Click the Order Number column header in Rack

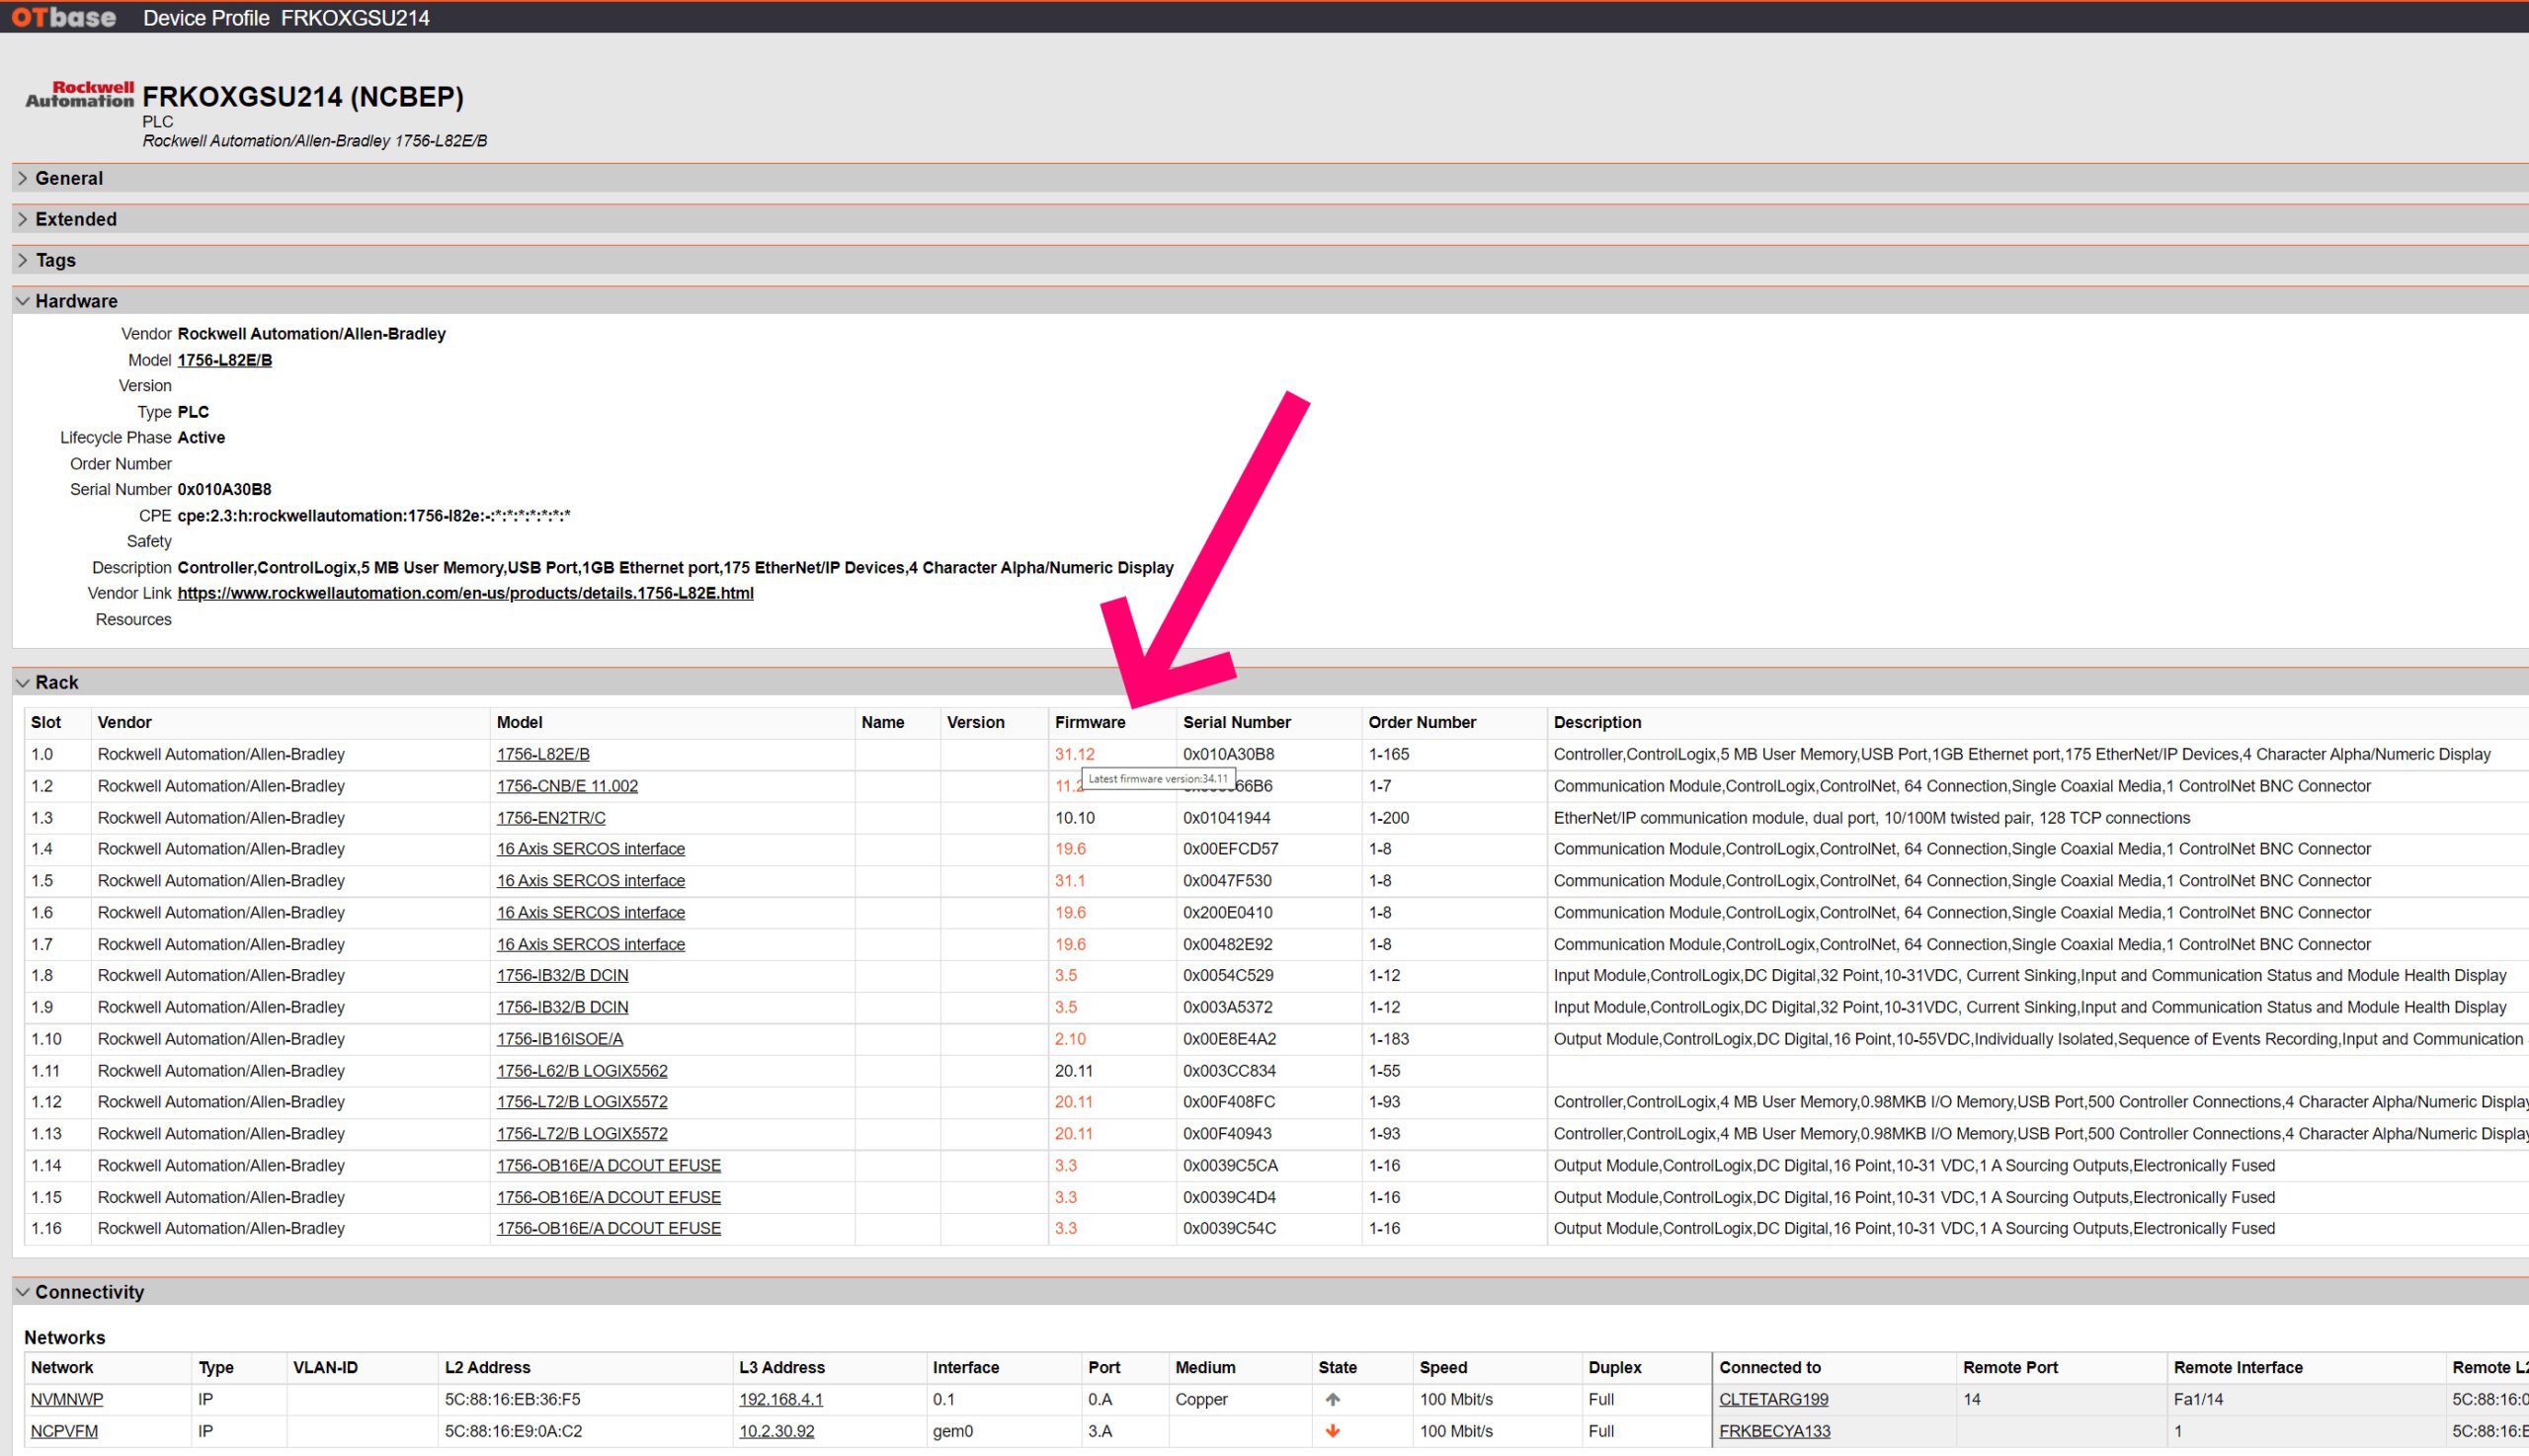1422,722
